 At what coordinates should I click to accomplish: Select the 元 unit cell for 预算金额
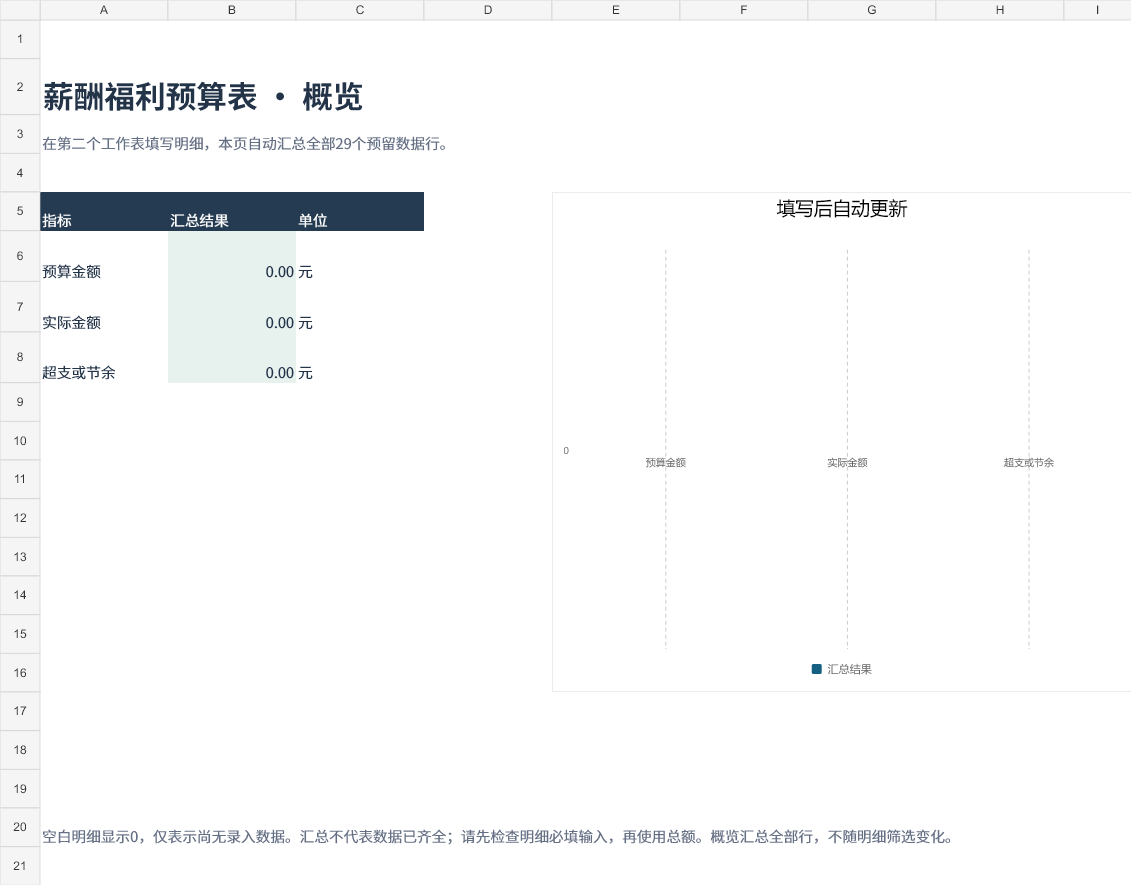(360, 256)
